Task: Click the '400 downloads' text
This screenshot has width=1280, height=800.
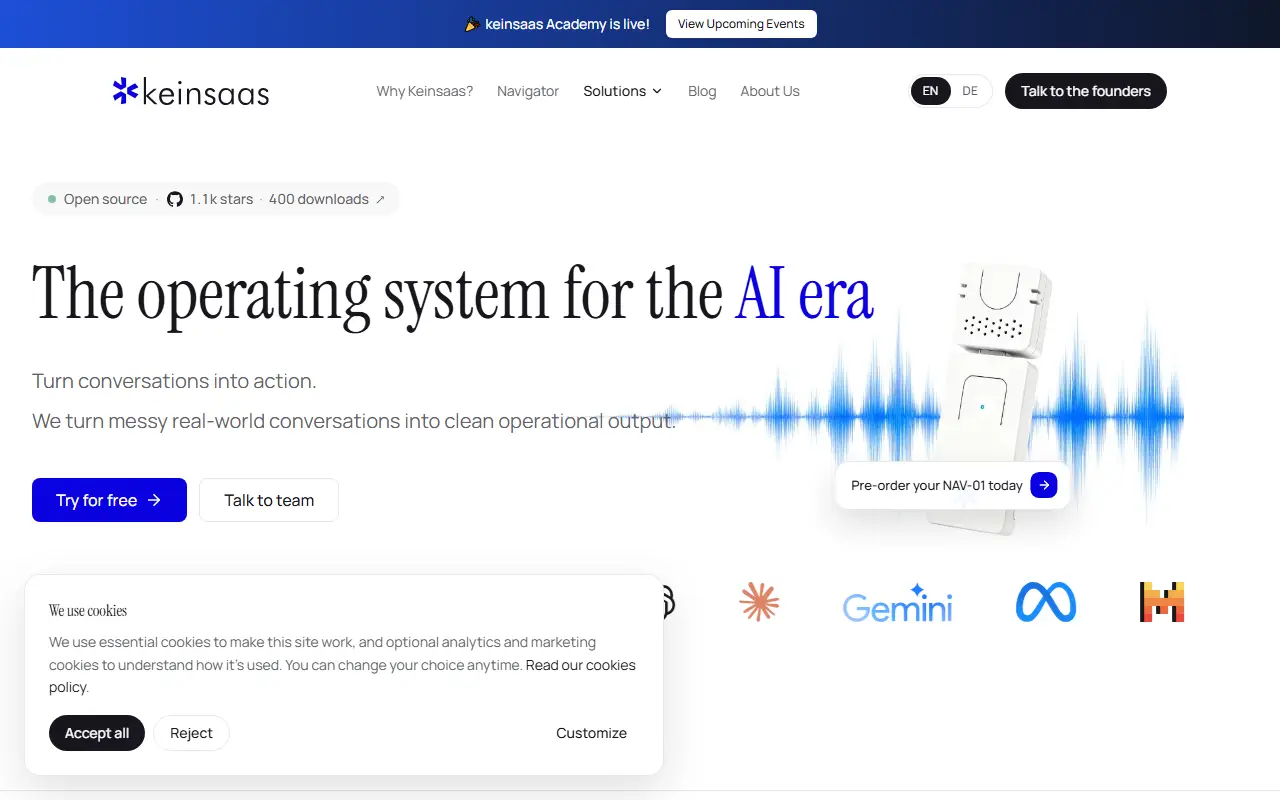Action: point(319,199)
